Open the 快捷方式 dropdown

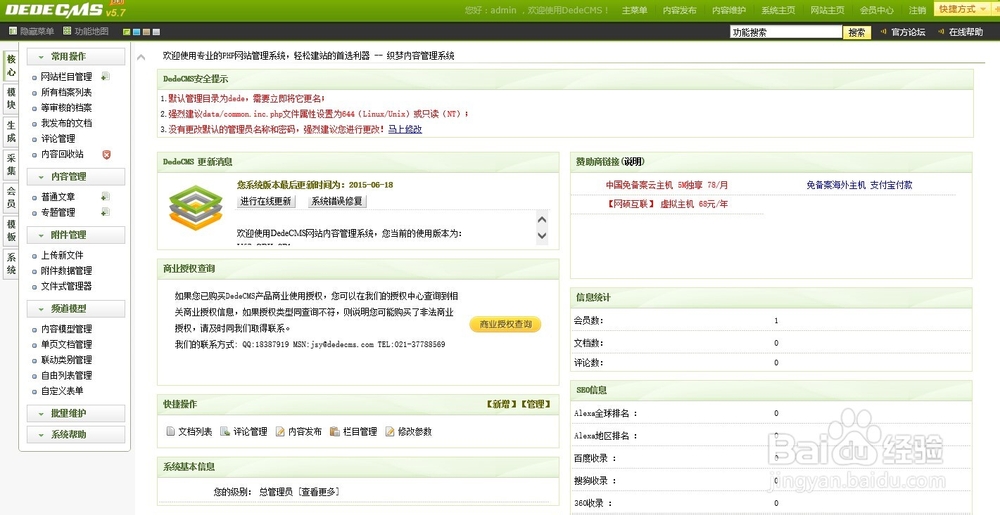click(962, 9)
